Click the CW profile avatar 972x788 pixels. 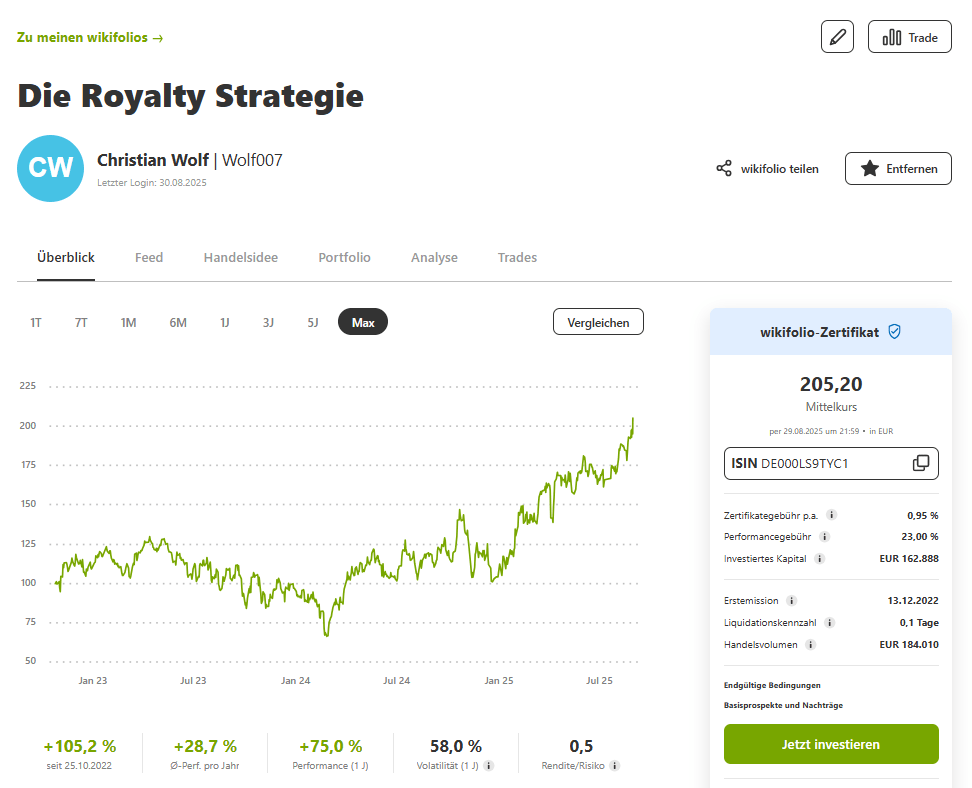click(x=51, y=168)
